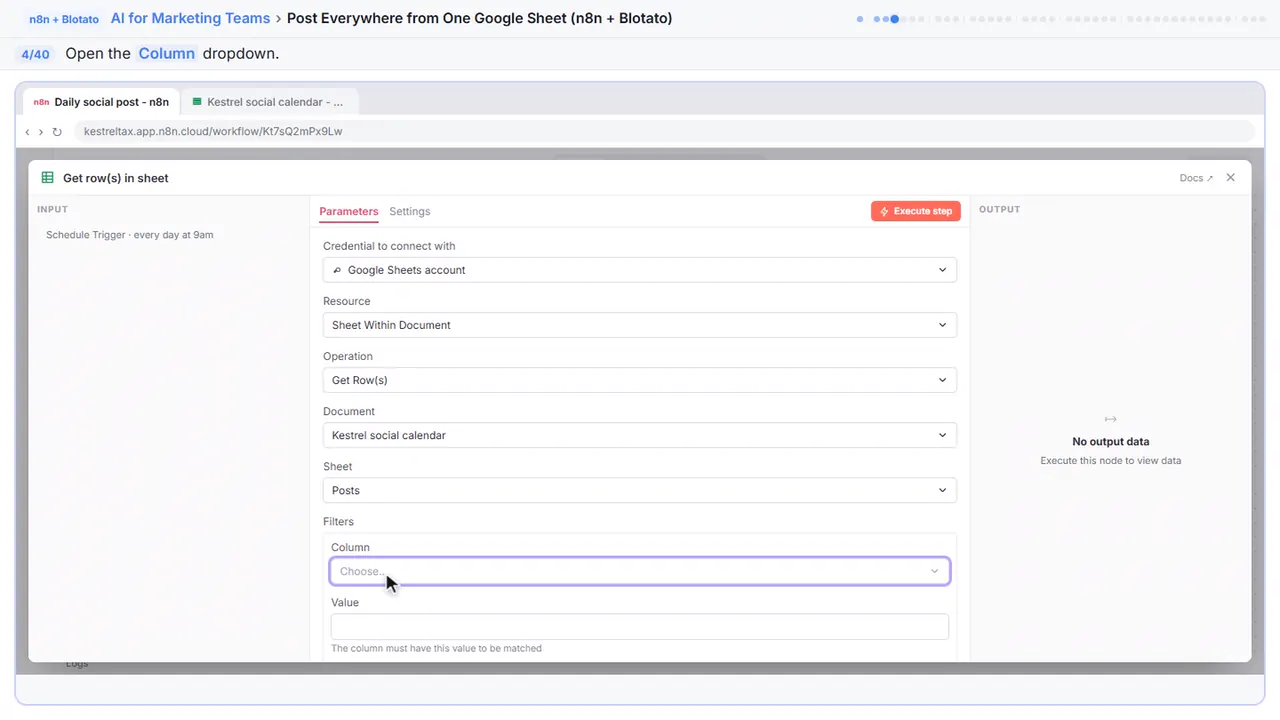
Task: Click the Get row(s) in sheet title
Action: (x=116, y=178)
